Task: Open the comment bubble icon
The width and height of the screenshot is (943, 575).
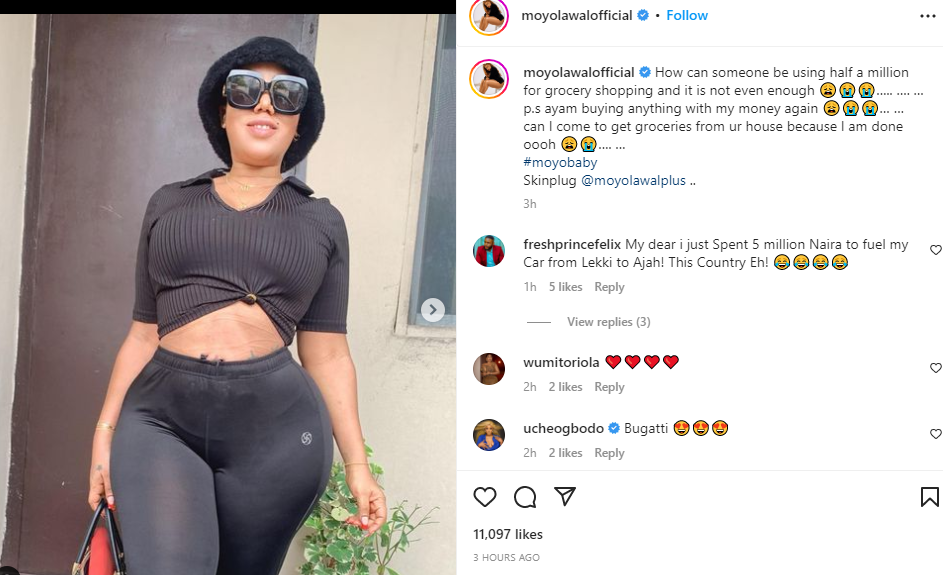Action: pyautogui.click(x=525, y=497)
